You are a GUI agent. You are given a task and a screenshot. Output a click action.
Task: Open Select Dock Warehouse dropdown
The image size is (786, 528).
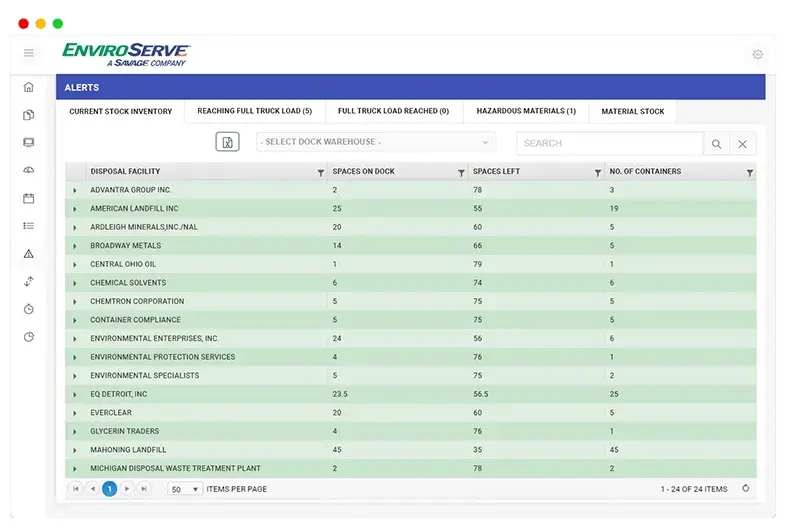click(376, 142)
